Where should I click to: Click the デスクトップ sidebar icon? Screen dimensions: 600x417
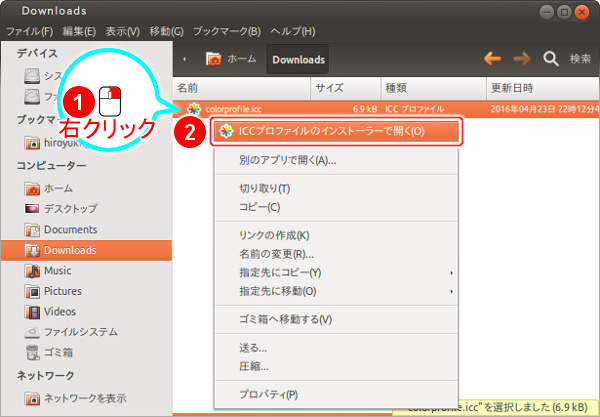click(x=32, y=209)
